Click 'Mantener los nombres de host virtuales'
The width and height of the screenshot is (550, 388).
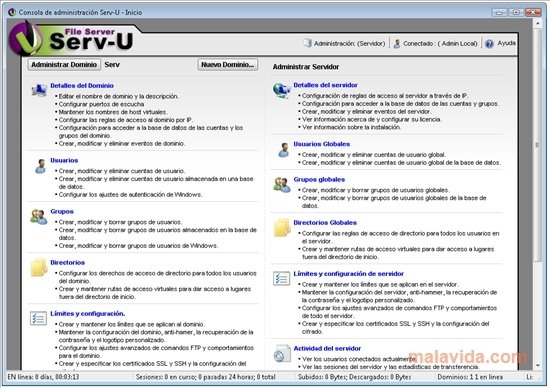pos(113,112)
